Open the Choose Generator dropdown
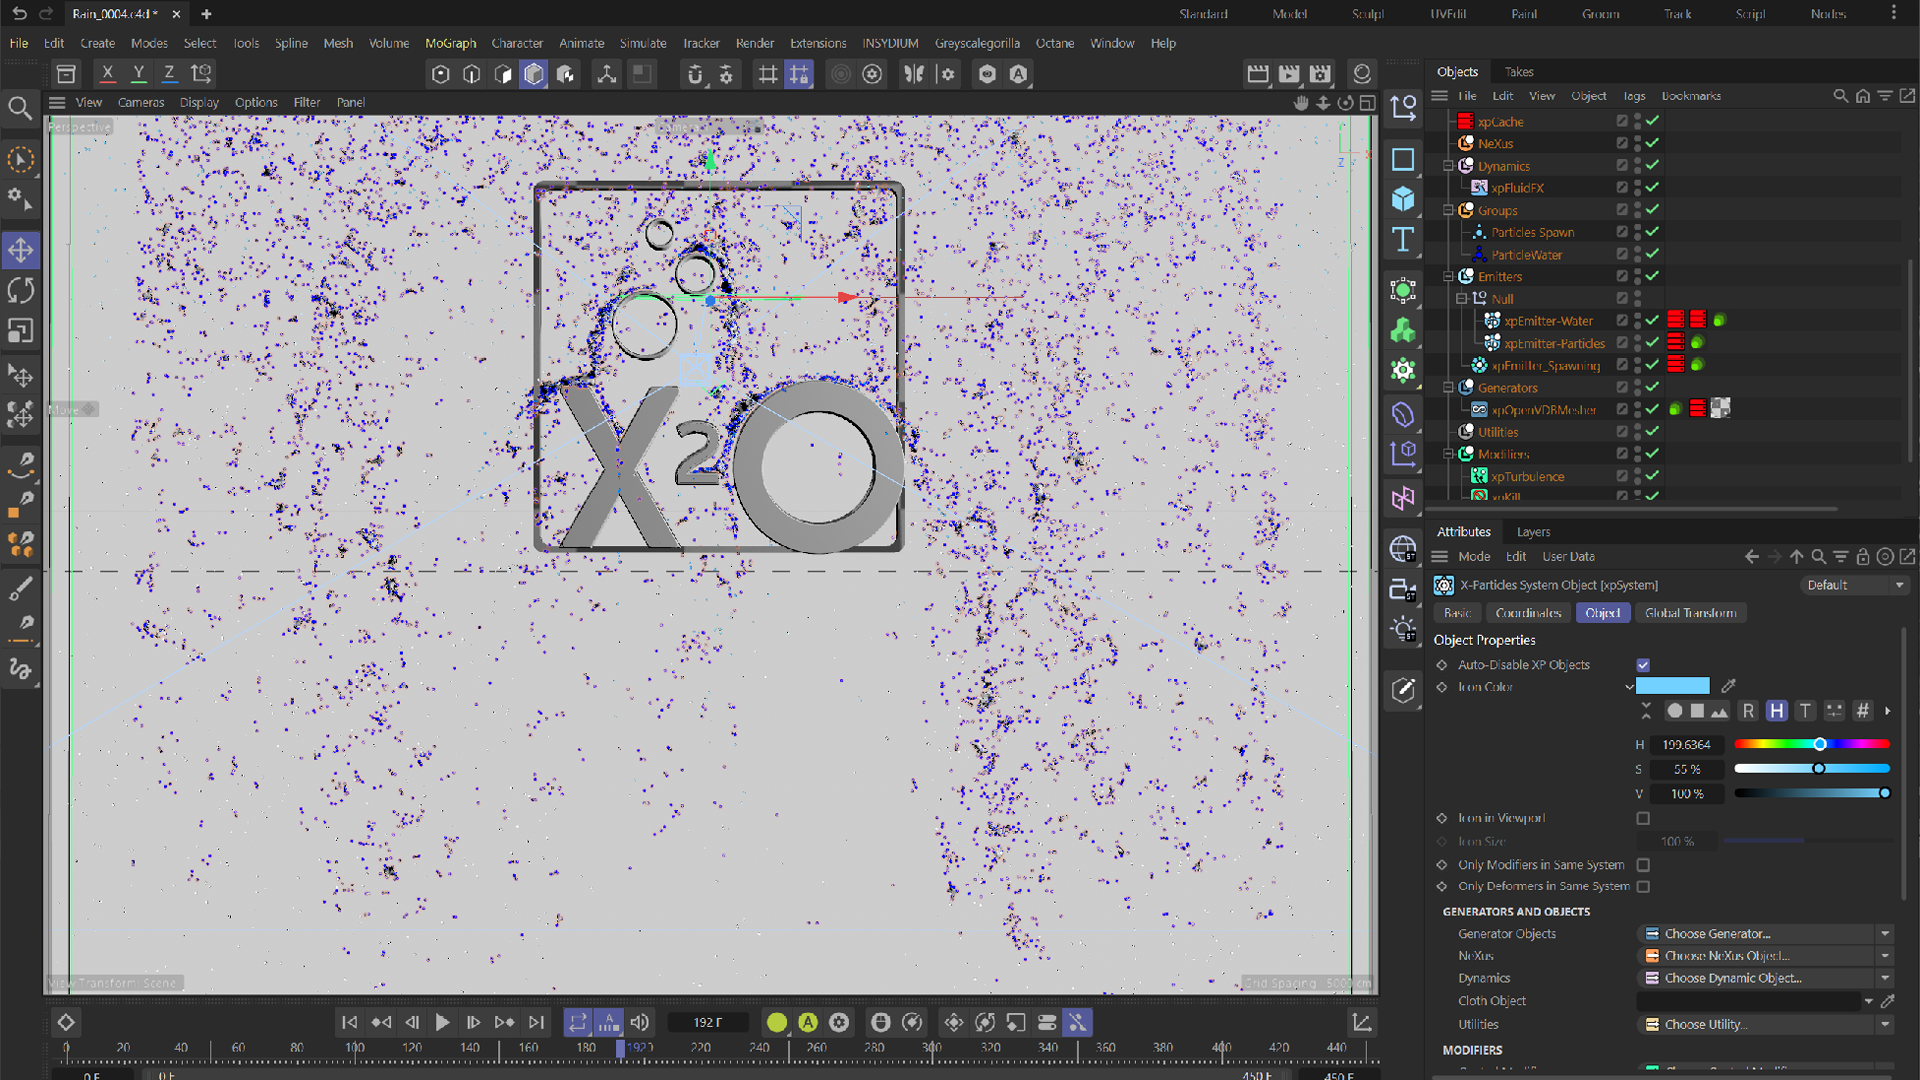1920x1080 pixels. pyautogui.click(x=1884, y=934)
